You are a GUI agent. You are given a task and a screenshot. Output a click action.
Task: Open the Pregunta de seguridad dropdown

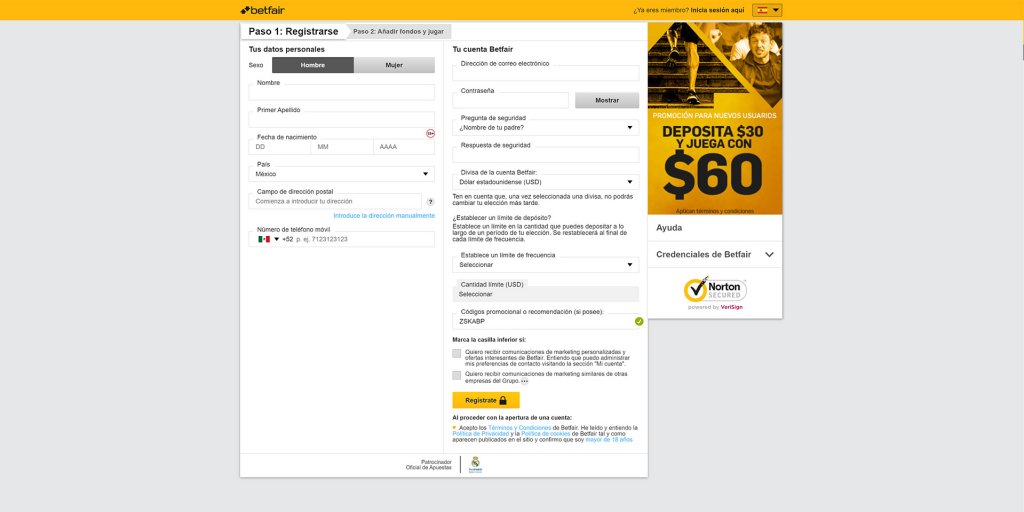click(546, 127)
